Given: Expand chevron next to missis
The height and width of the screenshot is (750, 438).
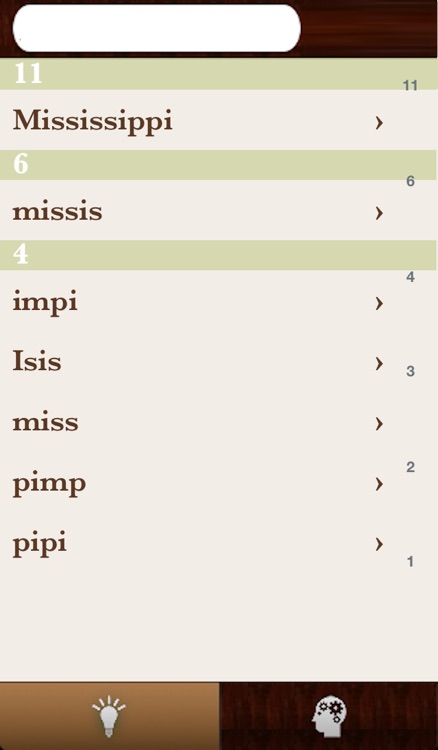Looking at the screenshot, I should coord(379,213).
